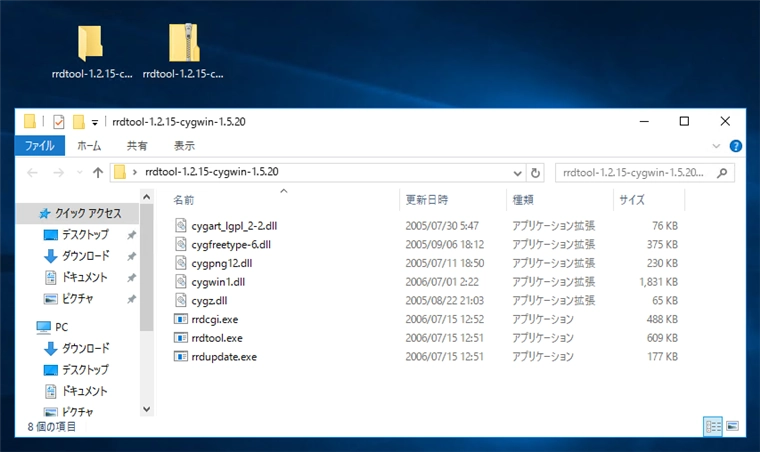
Task: Go back with the back arrow
Action: [32, 172]
